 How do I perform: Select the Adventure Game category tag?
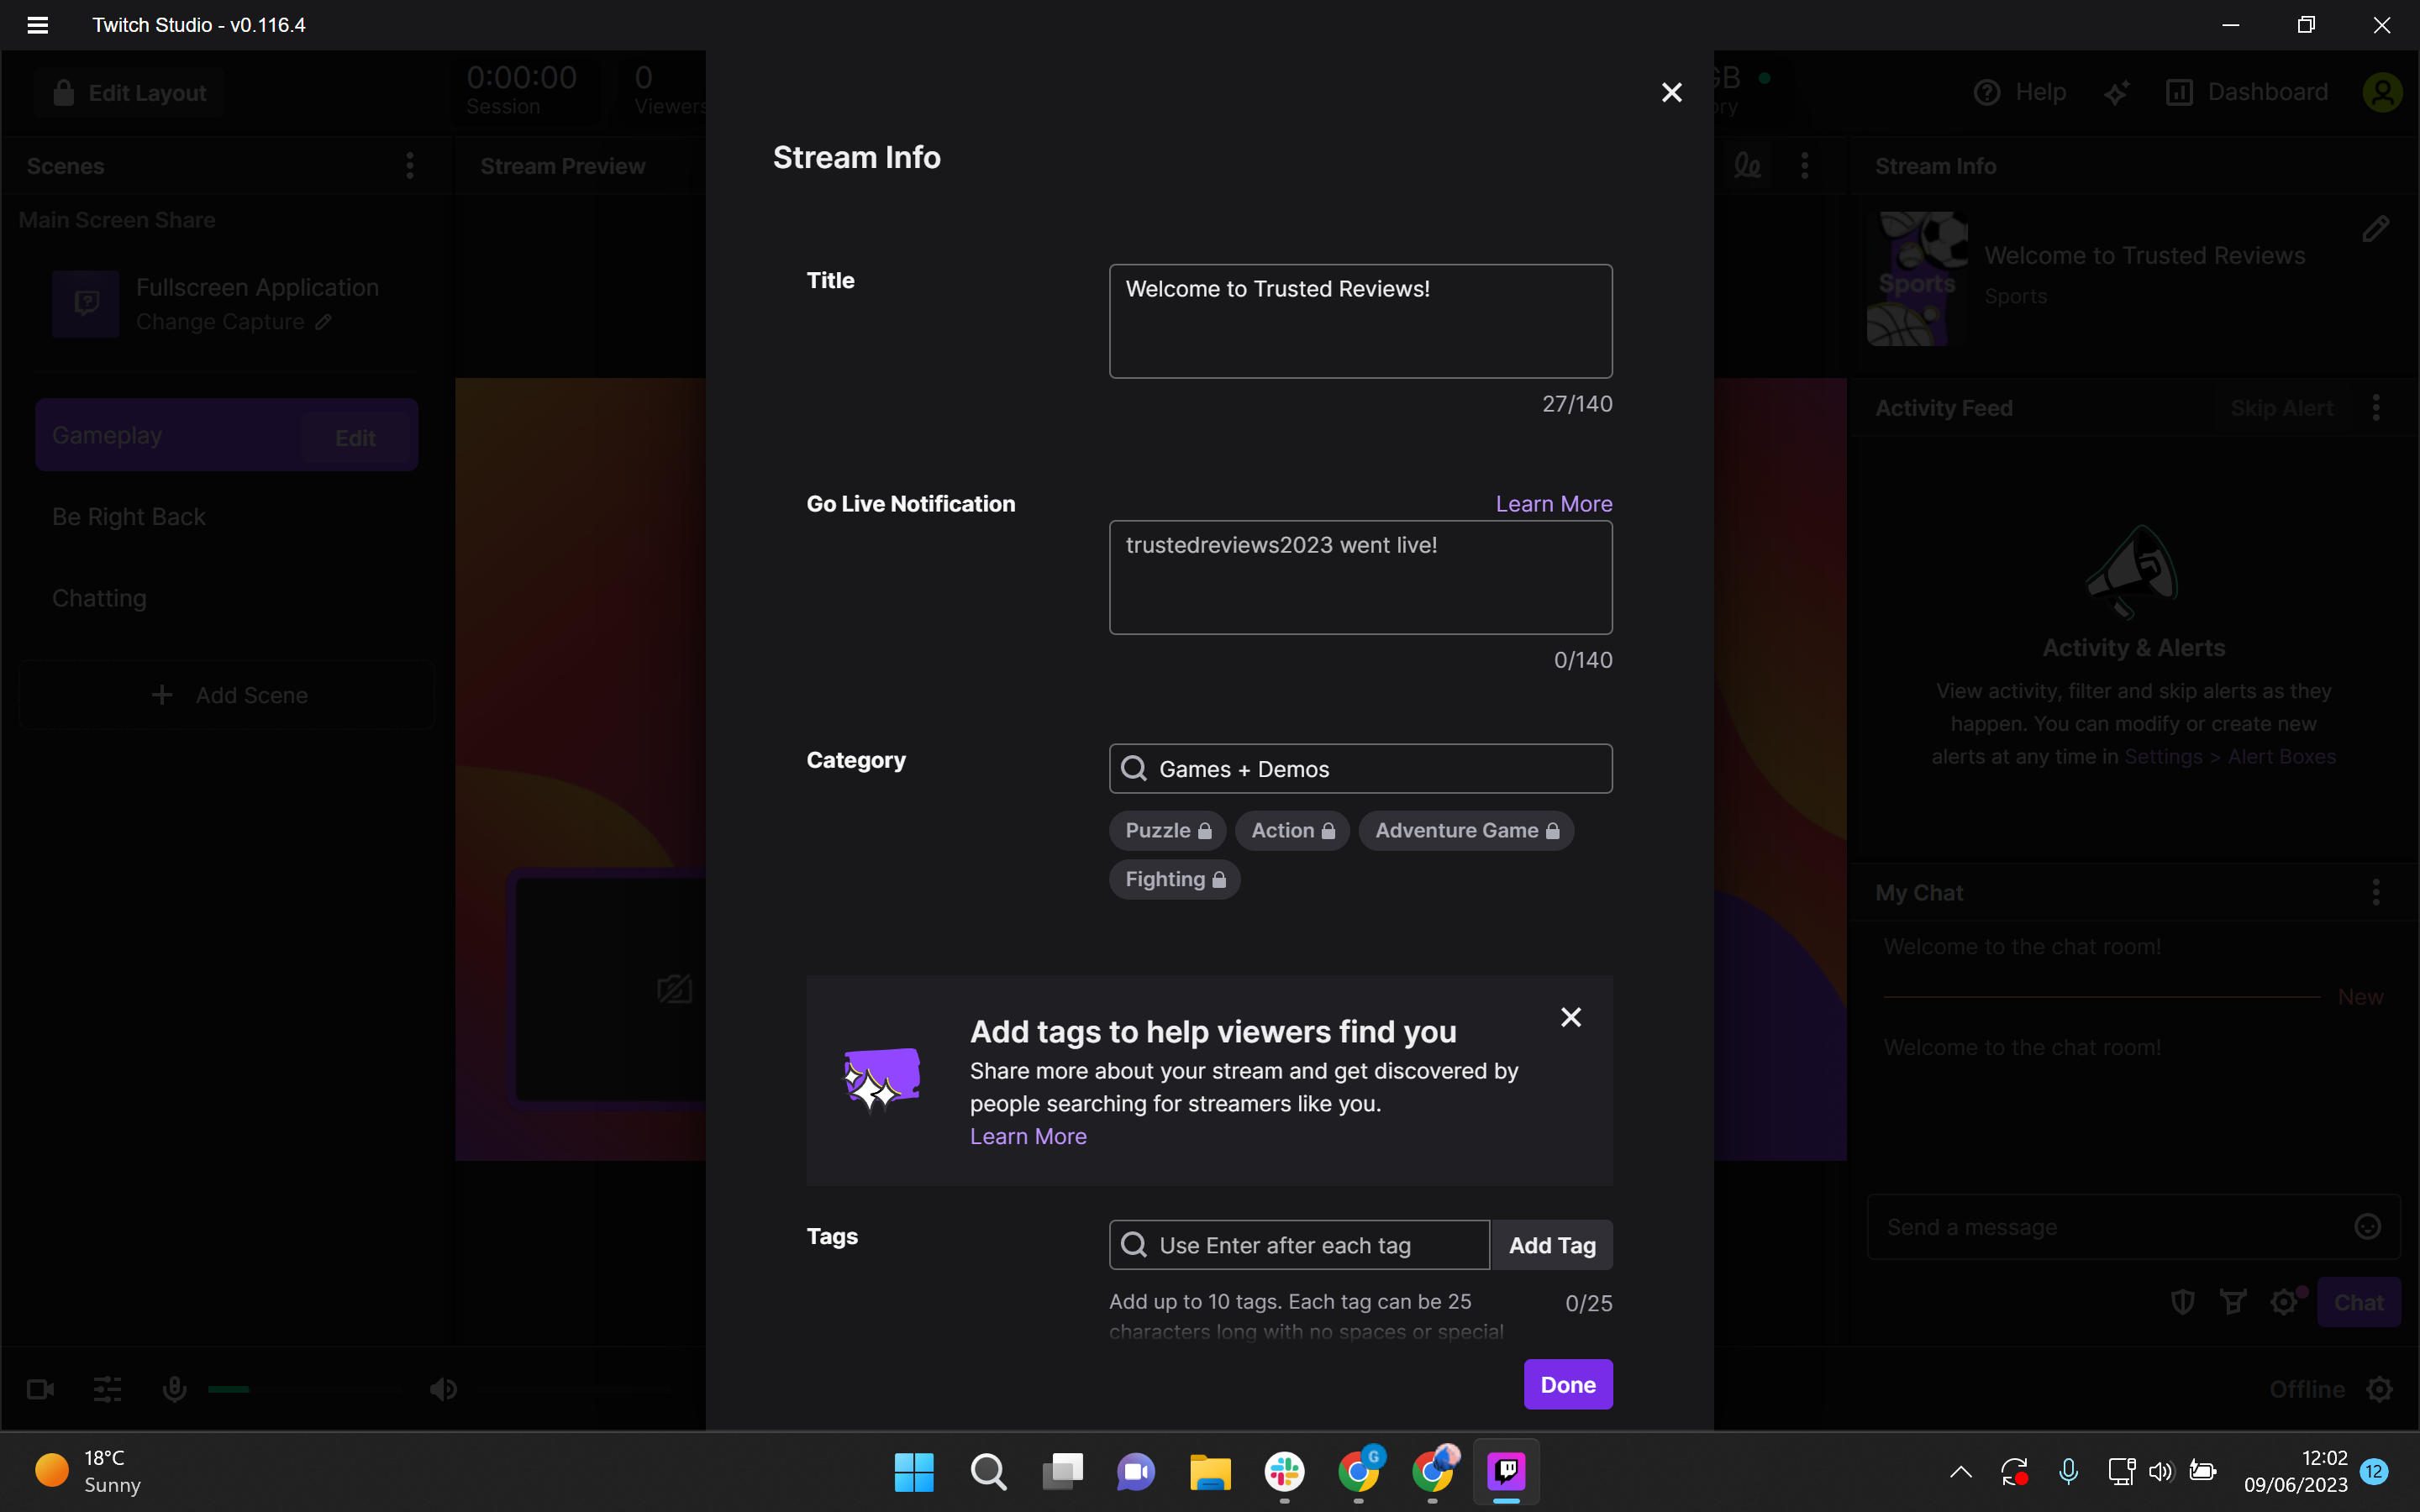coord(1466,830)
